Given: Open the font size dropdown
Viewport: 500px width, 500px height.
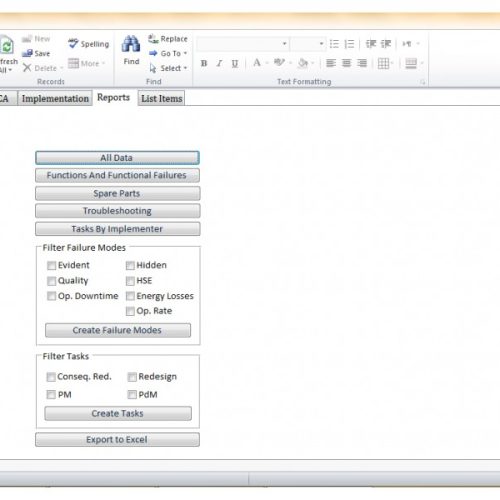Looking at the screenshot, I should pyautogui.click(x=321, y=44).
